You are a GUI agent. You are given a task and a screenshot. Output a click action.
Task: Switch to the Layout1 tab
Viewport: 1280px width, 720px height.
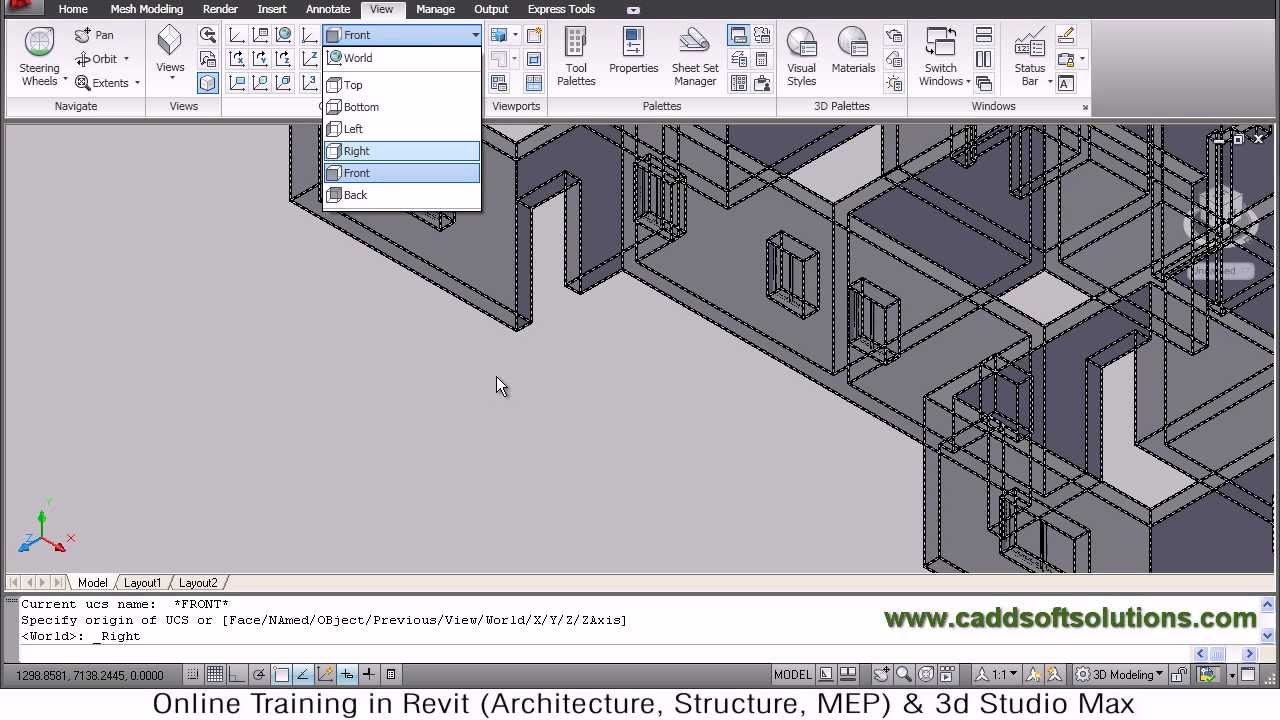(142, 583)
